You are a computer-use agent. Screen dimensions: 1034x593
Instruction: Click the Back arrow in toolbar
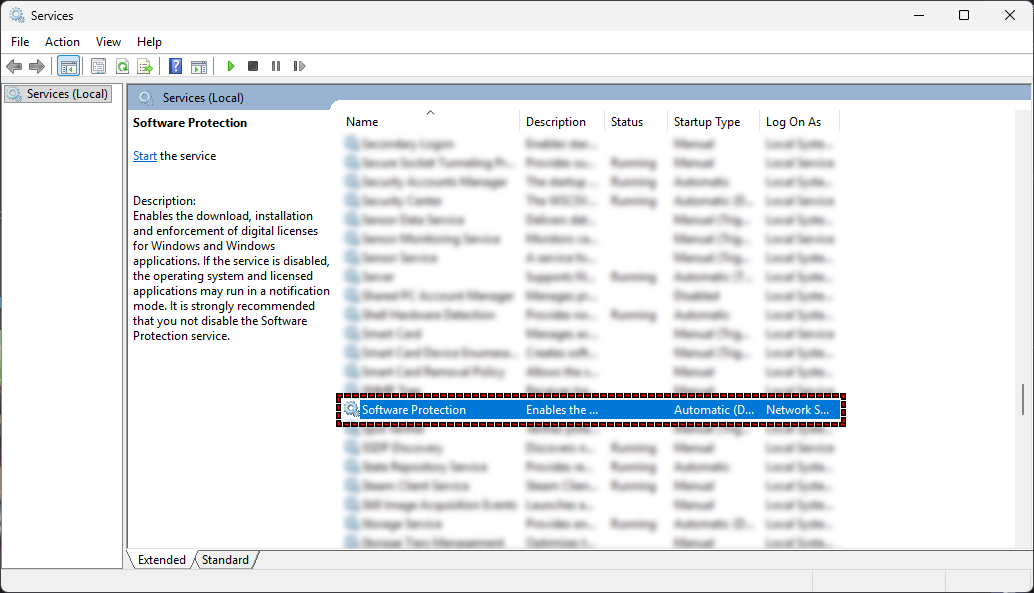(14, 66)
